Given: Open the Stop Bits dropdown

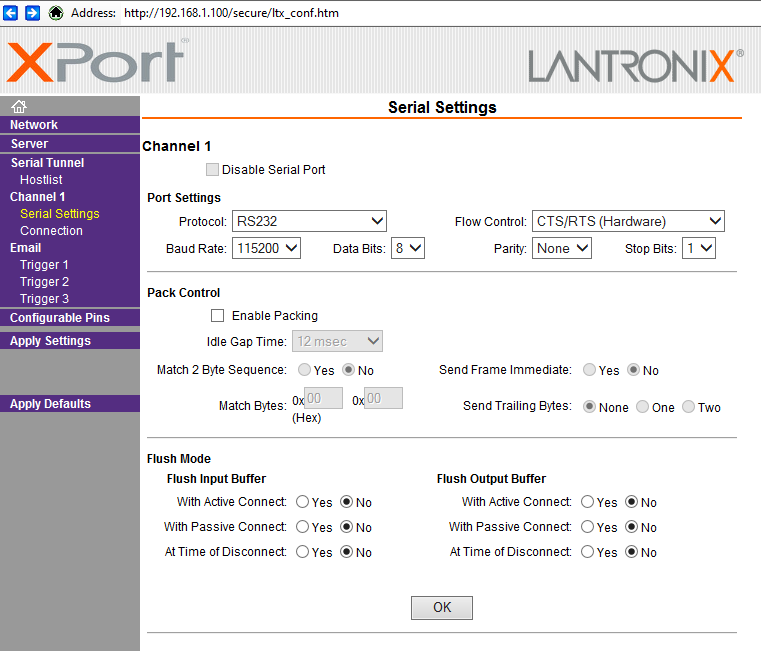Looking at the screenshot, I should [698, 248].
